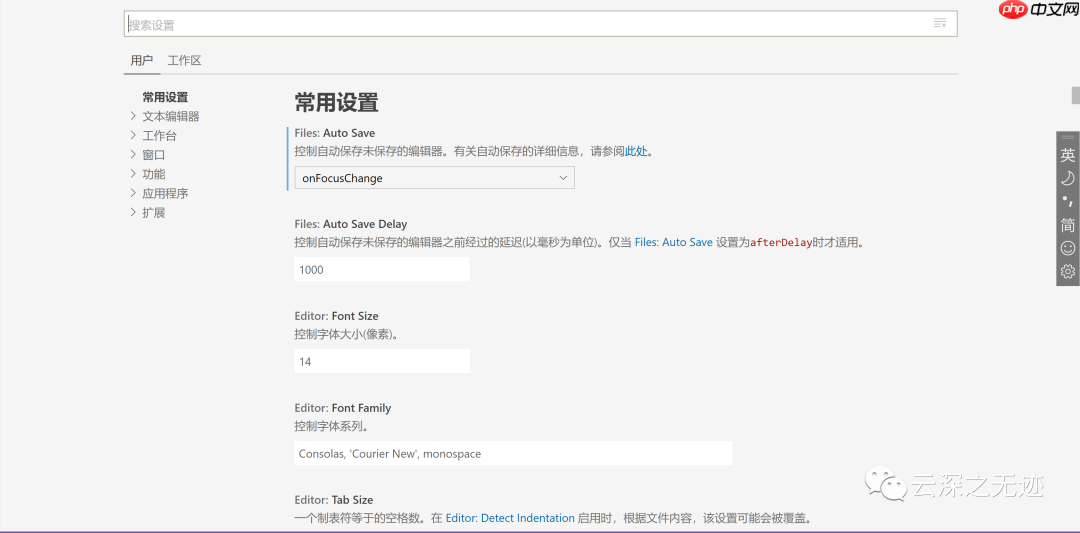Click afterDelay code text
This screenshot has height=533, width=1080.
coord(781,242)
